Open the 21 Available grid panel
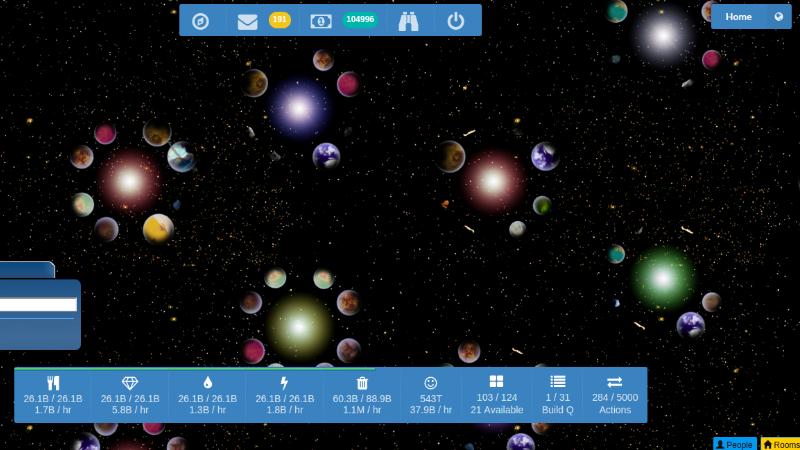Screen dimensions: 800x450 tap(496, 396)
